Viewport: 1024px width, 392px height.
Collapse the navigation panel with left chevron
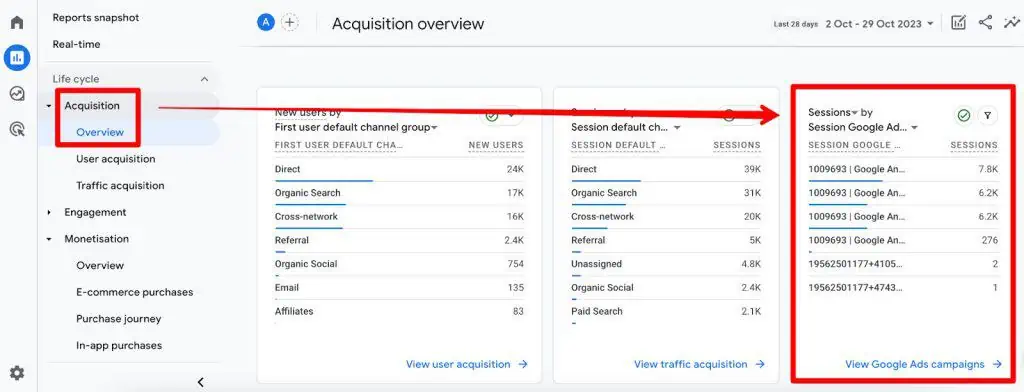[x=200, y=382]
